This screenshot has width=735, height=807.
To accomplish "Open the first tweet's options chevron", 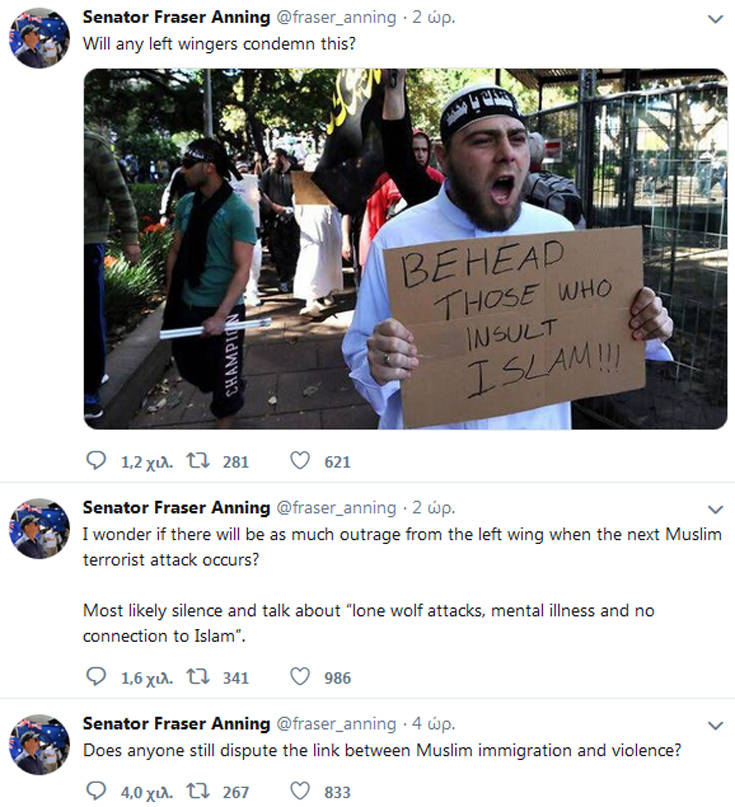I will point(715,19).
